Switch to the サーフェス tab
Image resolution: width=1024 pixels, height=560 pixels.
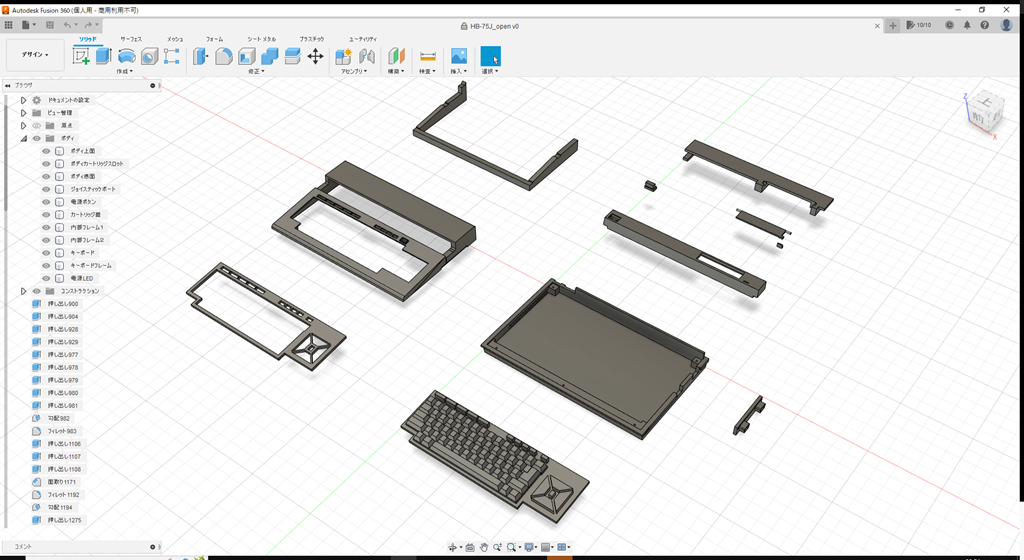[x=131, y=38]
